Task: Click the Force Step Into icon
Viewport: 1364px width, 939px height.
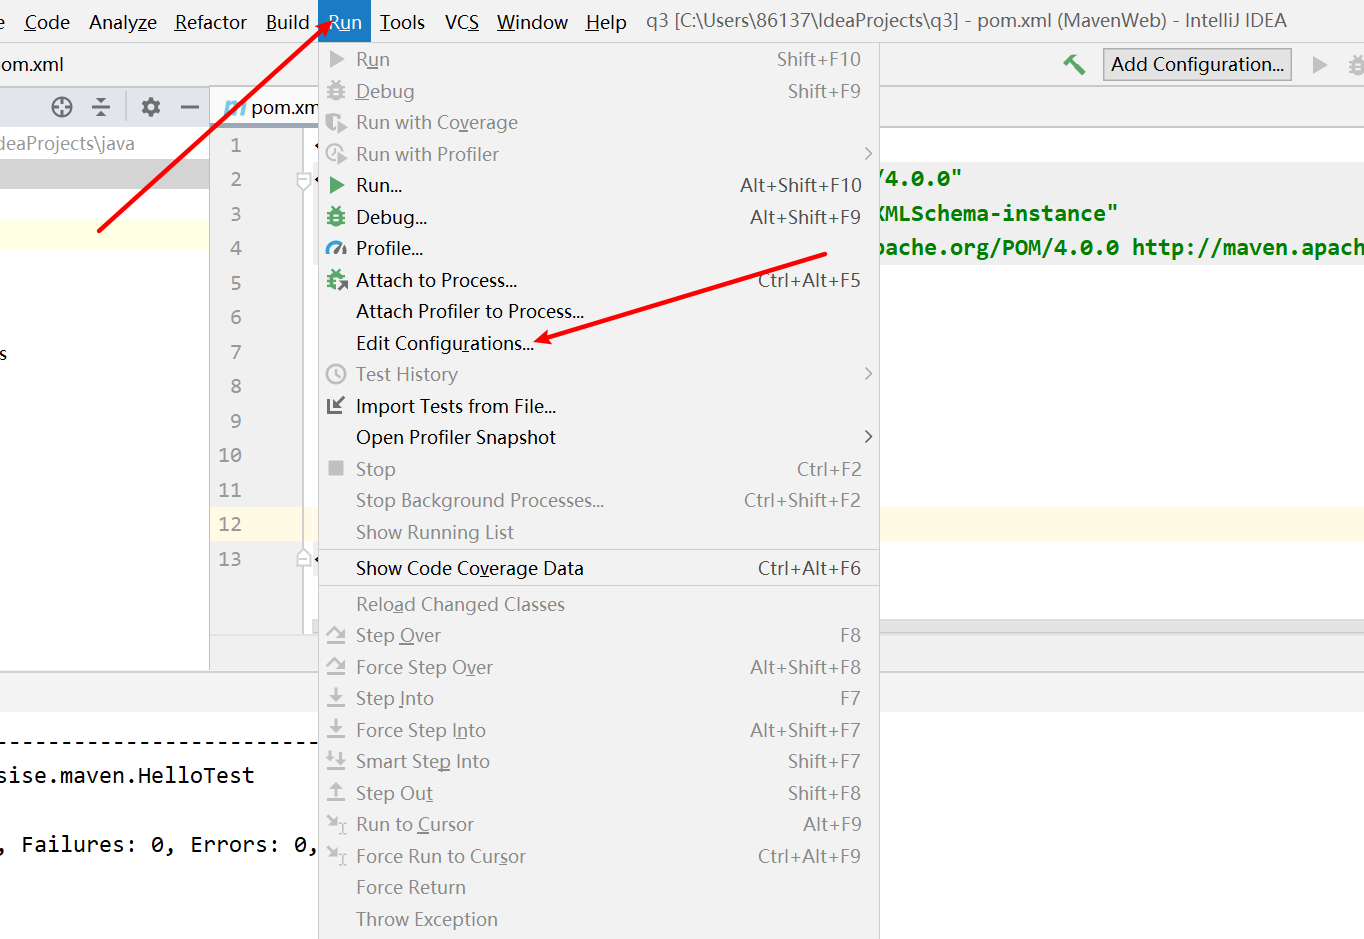Action: point(336,730)
